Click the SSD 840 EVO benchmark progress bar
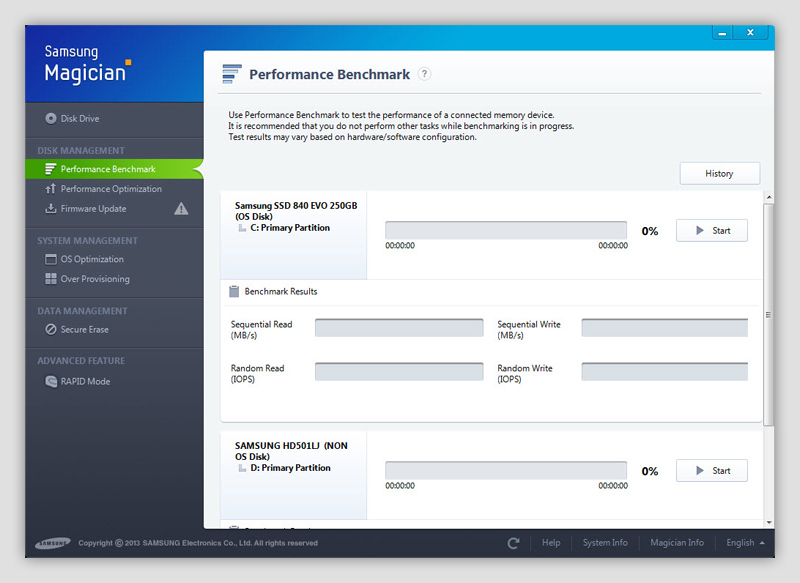The height and width of the screenshot is (583, 800). pyautogui.click(x=506, y=230)
